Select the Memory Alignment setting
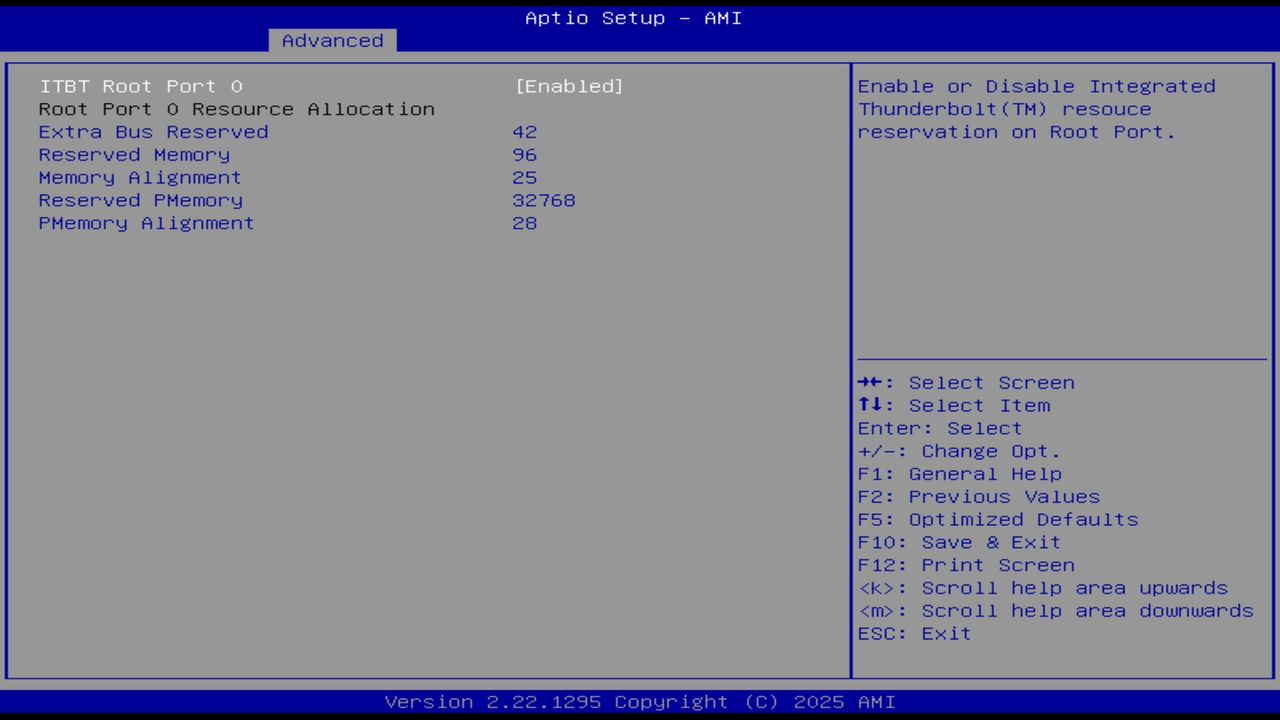This screenshot has height=720, width=1280. point(139,177)
